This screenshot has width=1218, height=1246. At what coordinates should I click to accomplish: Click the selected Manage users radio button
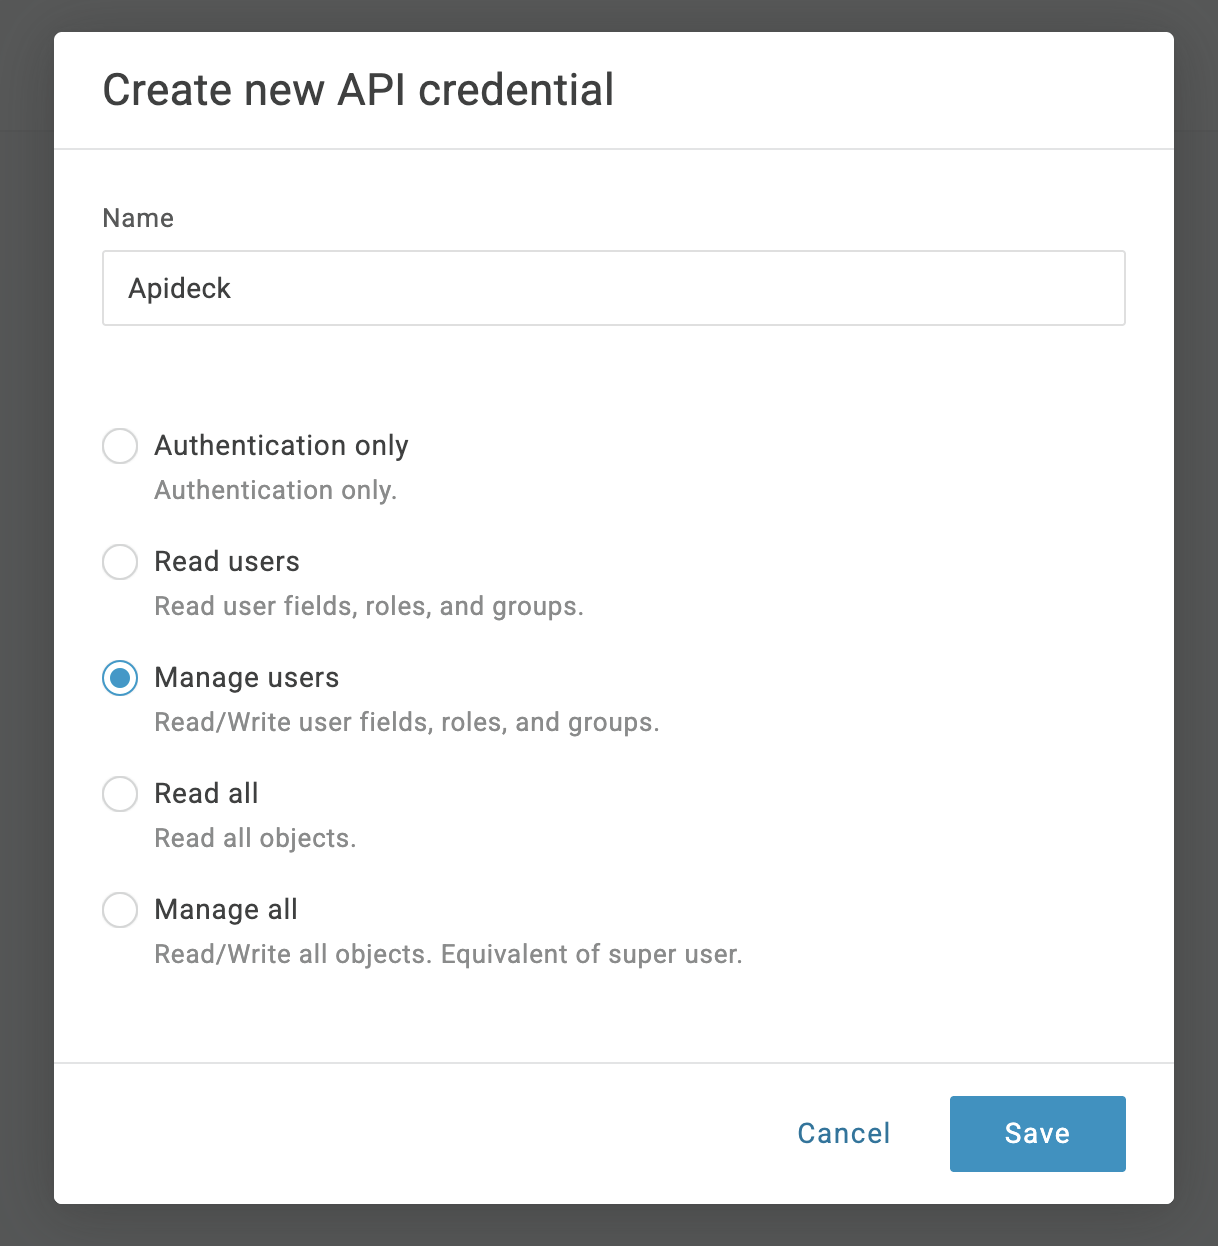[x=120, y=678]
